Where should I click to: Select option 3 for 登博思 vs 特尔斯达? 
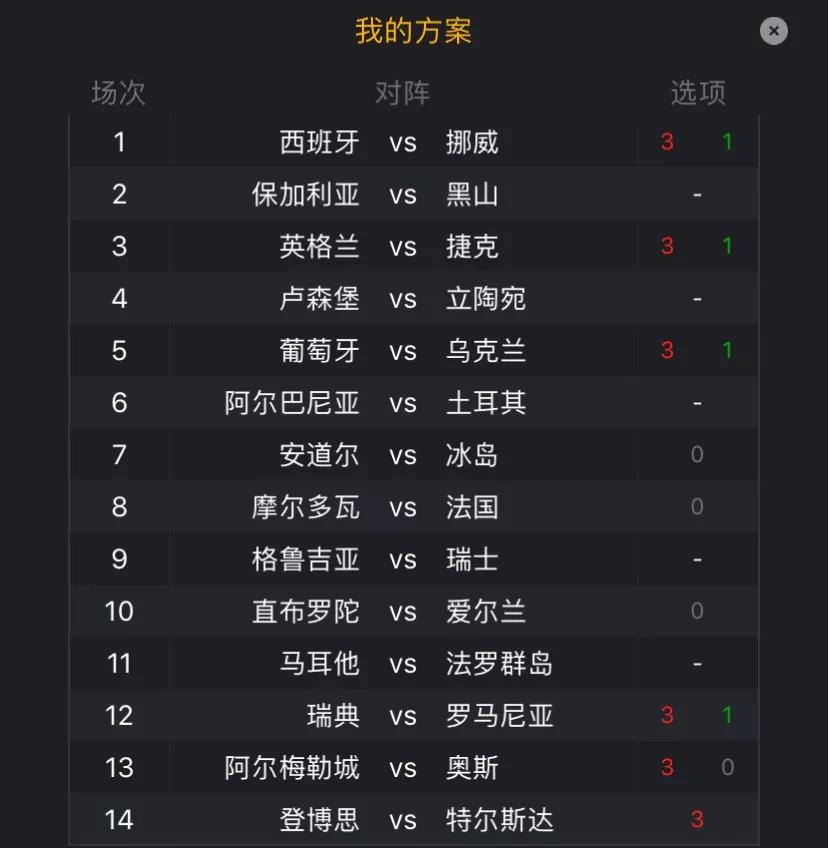tap(697, 819)
